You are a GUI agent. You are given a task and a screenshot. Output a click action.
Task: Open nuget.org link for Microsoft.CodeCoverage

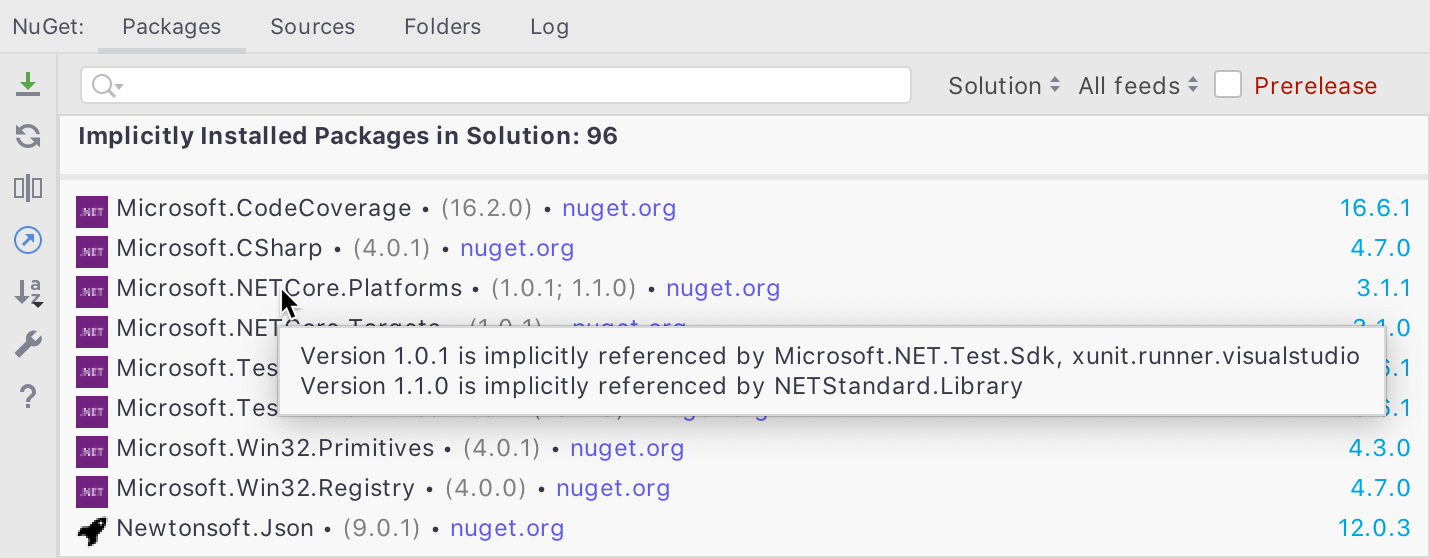619,209
